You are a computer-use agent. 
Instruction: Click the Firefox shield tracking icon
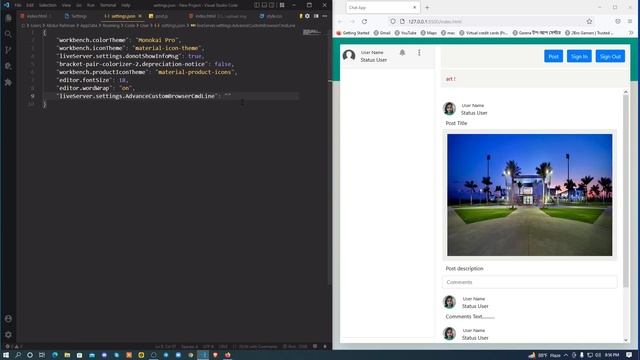click(x=393, y=21)
